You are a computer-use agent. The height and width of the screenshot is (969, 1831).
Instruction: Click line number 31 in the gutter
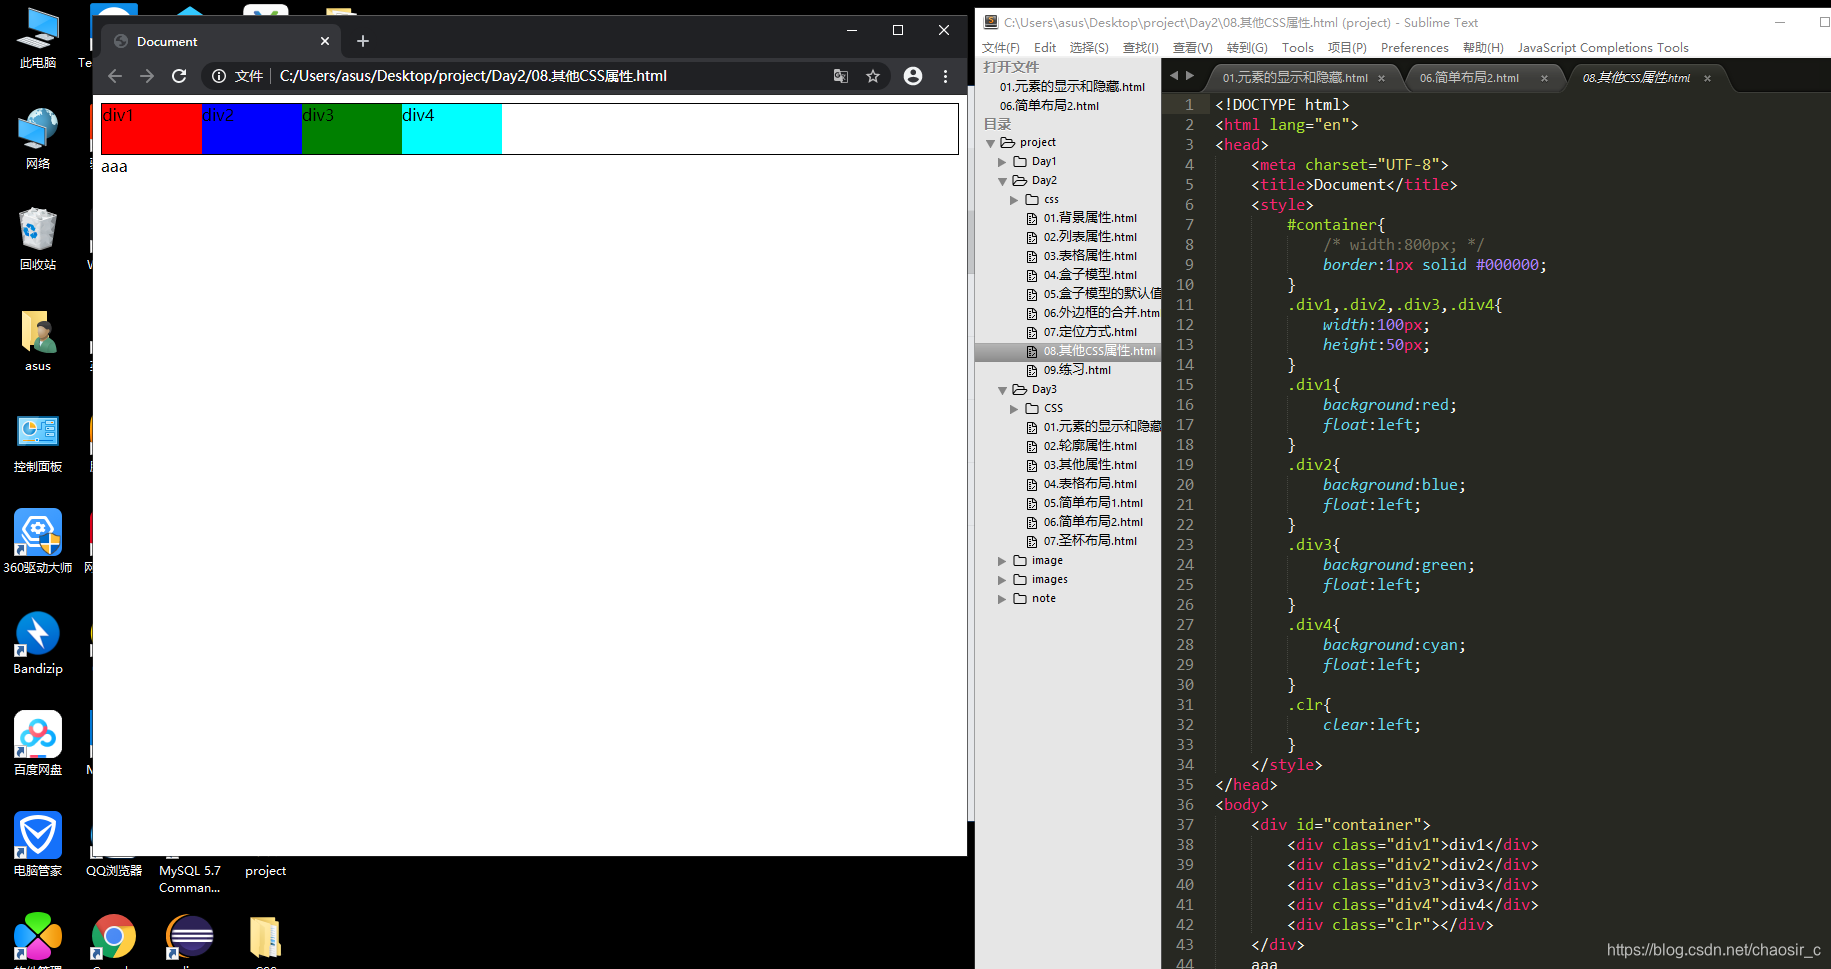(1185, 705)
